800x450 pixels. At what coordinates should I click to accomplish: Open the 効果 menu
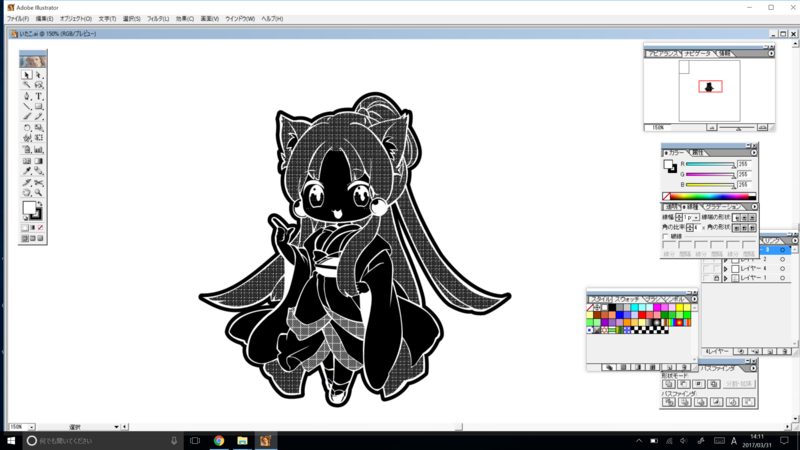click(x=185, y=18)
